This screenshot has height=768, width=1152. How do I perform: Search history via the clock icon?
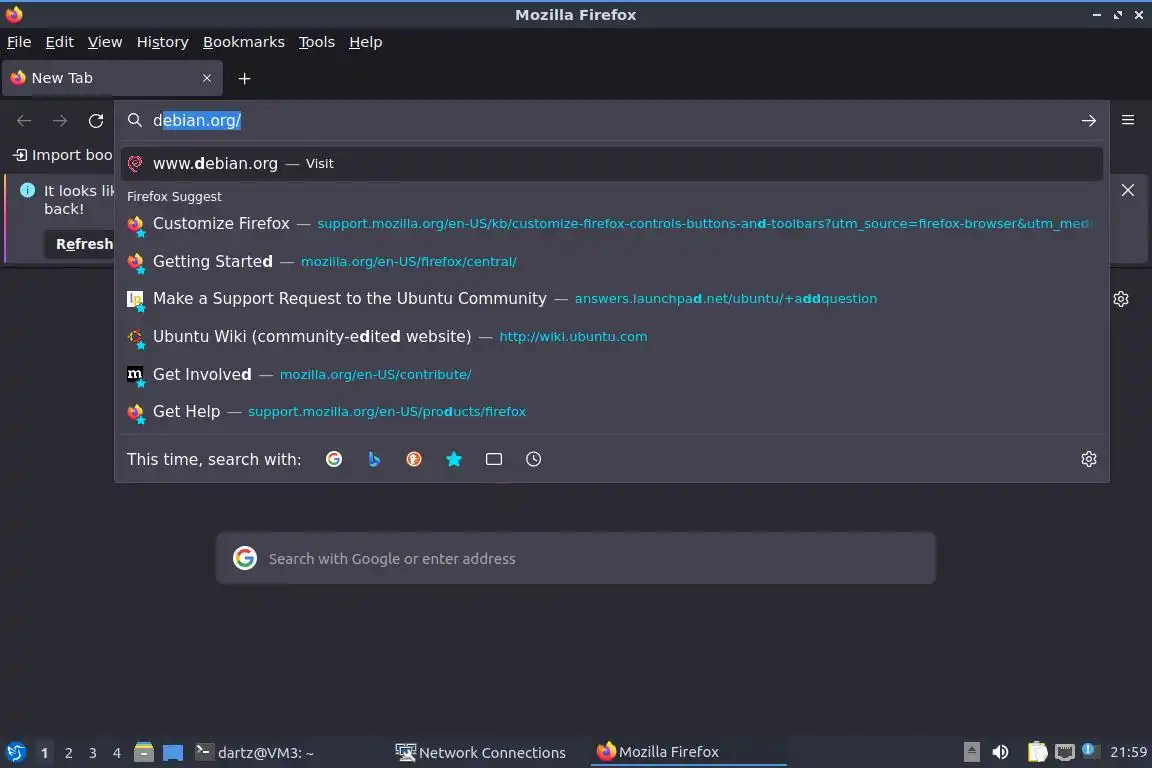click(x=533, y=459)
